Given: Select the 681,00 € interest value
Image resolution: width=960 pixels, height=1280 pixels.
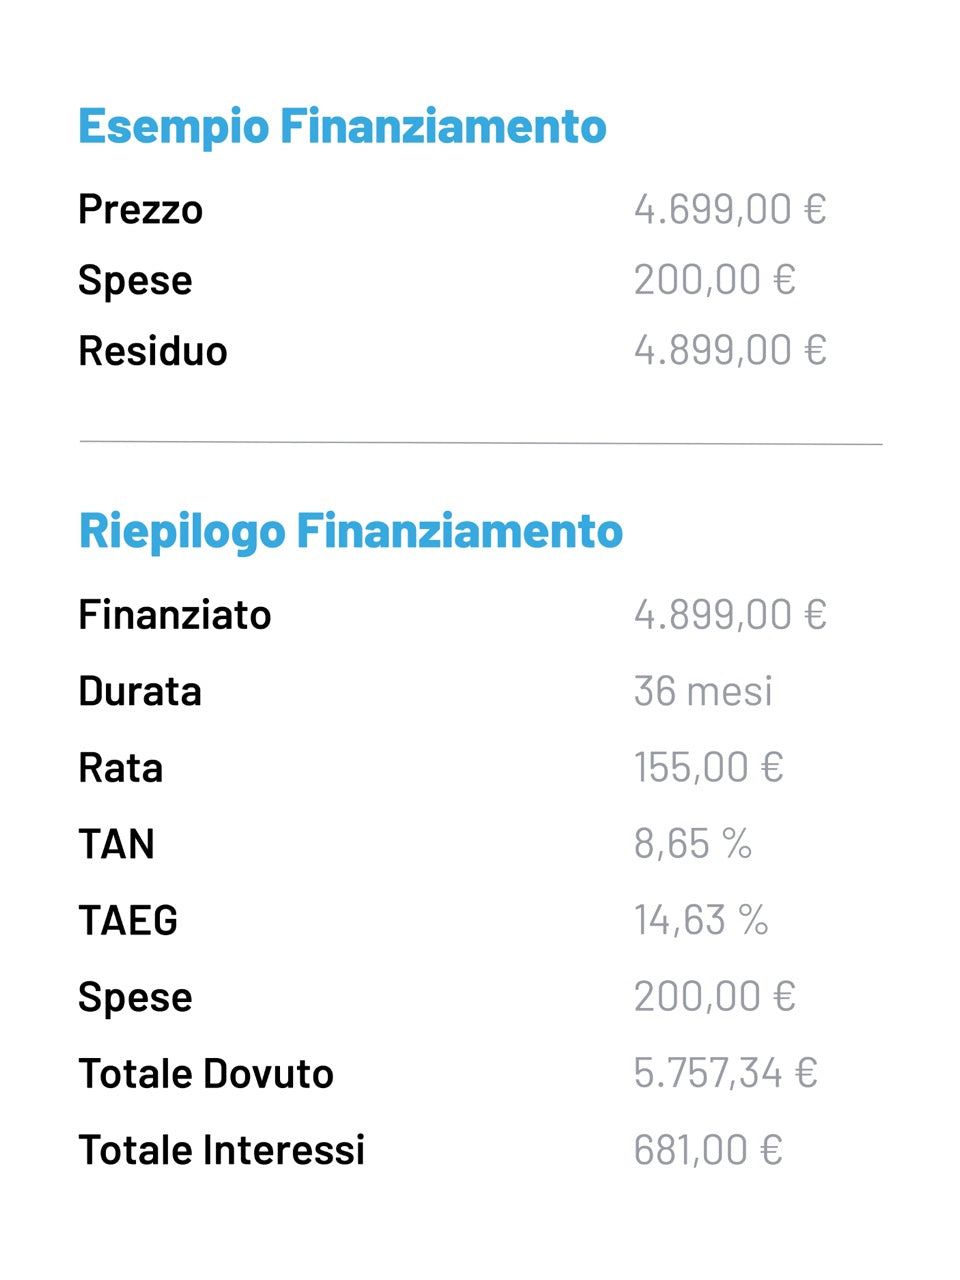Looking at the screenshot, I should (x=707, y=1150).
